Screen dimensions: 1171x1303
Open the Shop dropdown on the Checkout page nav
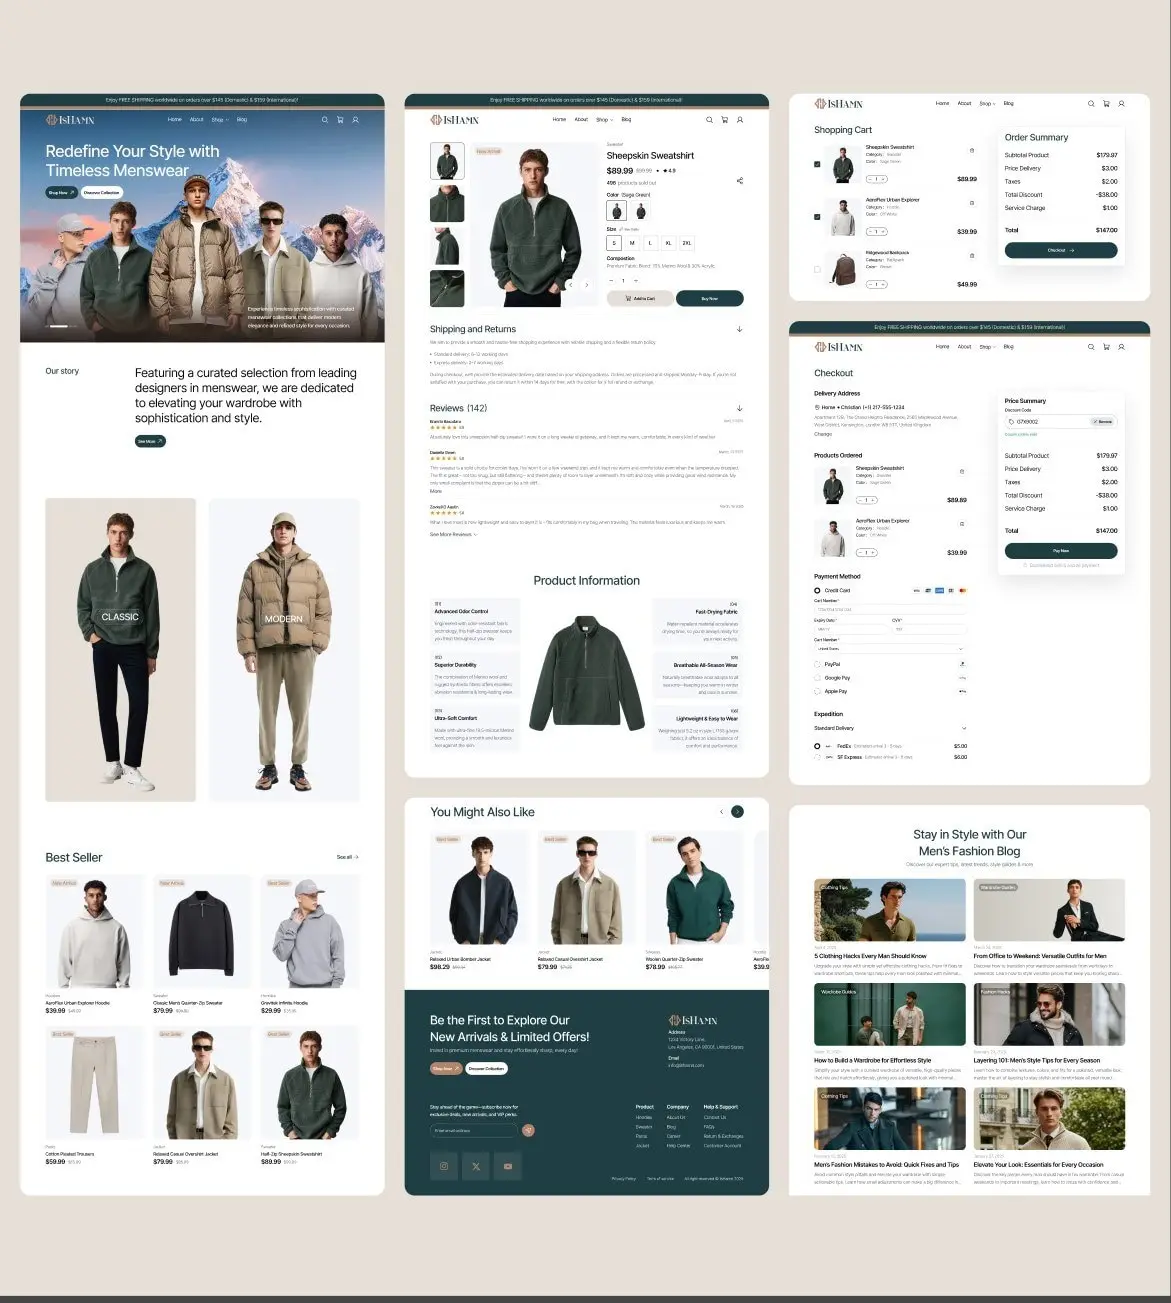pyautogui.click(x=987, y=347)
